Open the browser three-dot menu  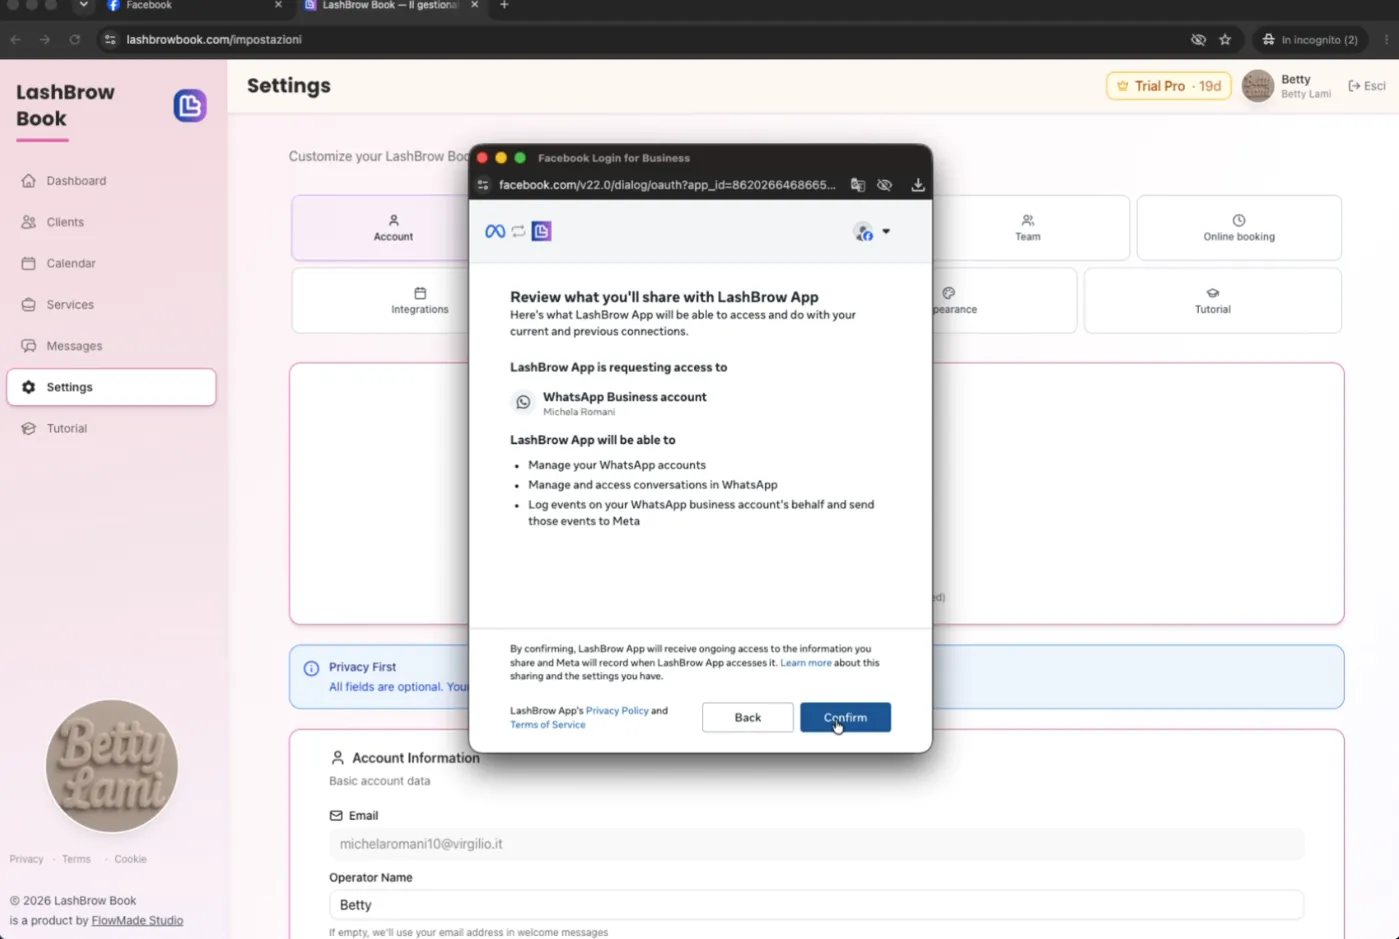tap(1386, 40)
